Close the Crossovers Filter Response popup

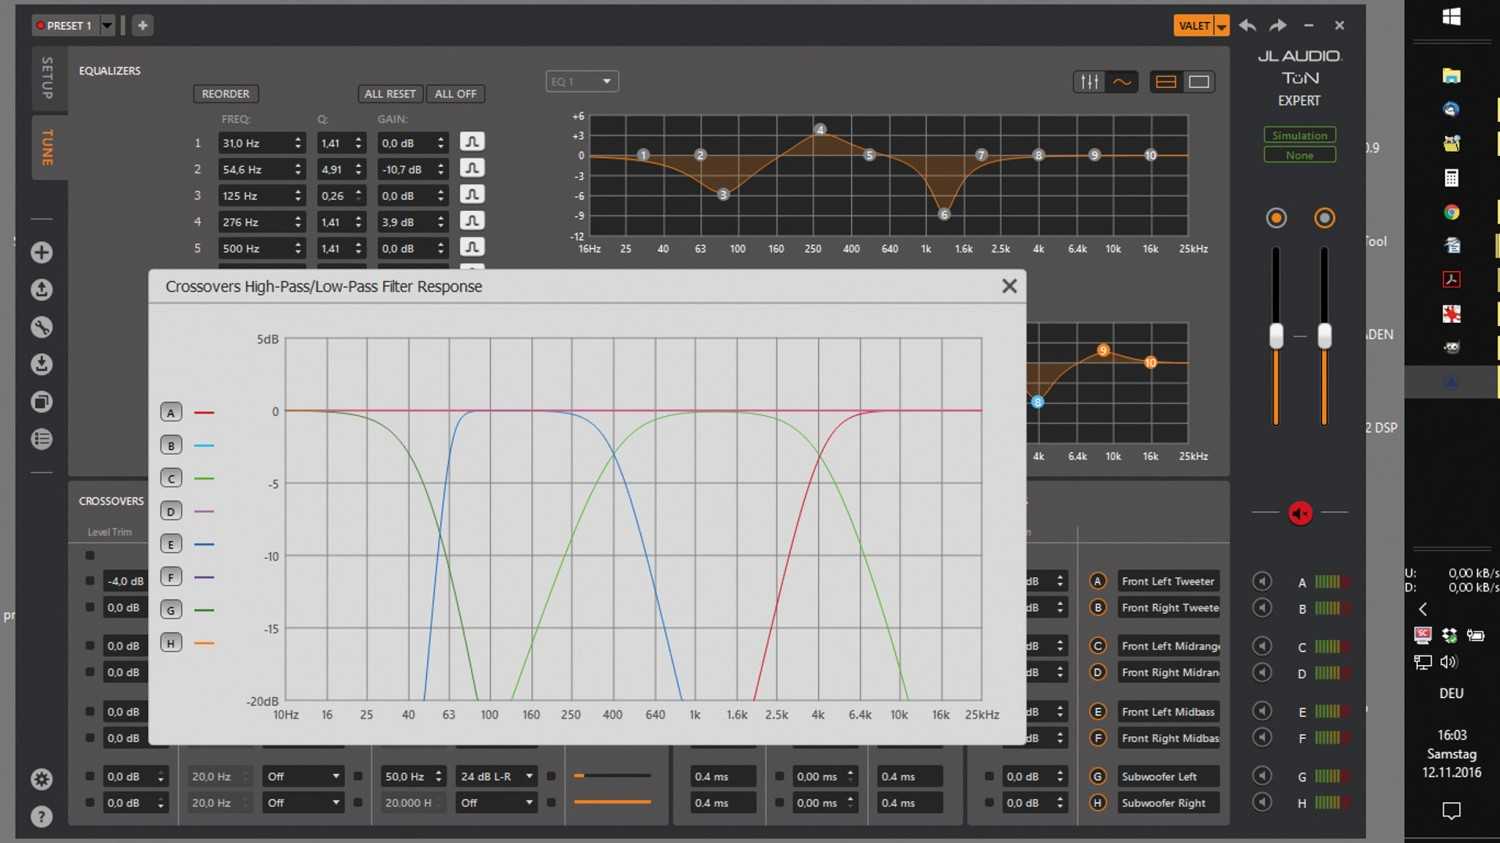pos(1009,287)
